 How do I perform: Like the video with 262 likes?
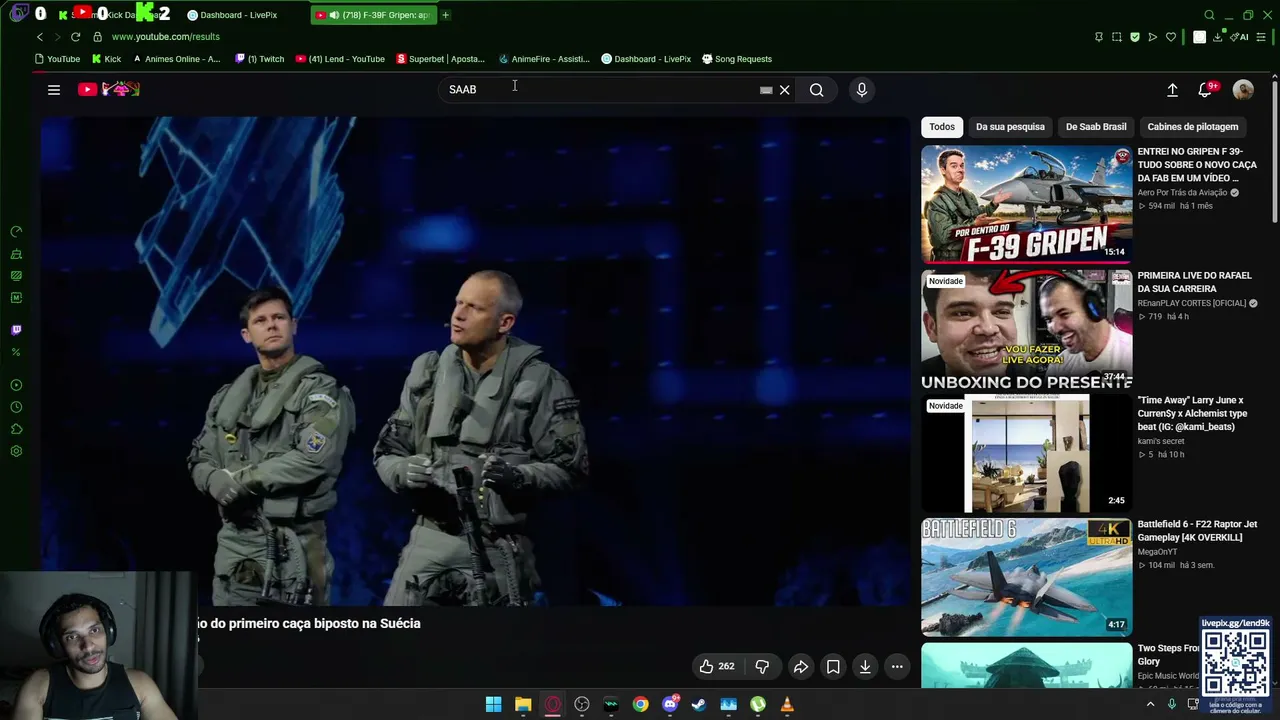point(717,667)
